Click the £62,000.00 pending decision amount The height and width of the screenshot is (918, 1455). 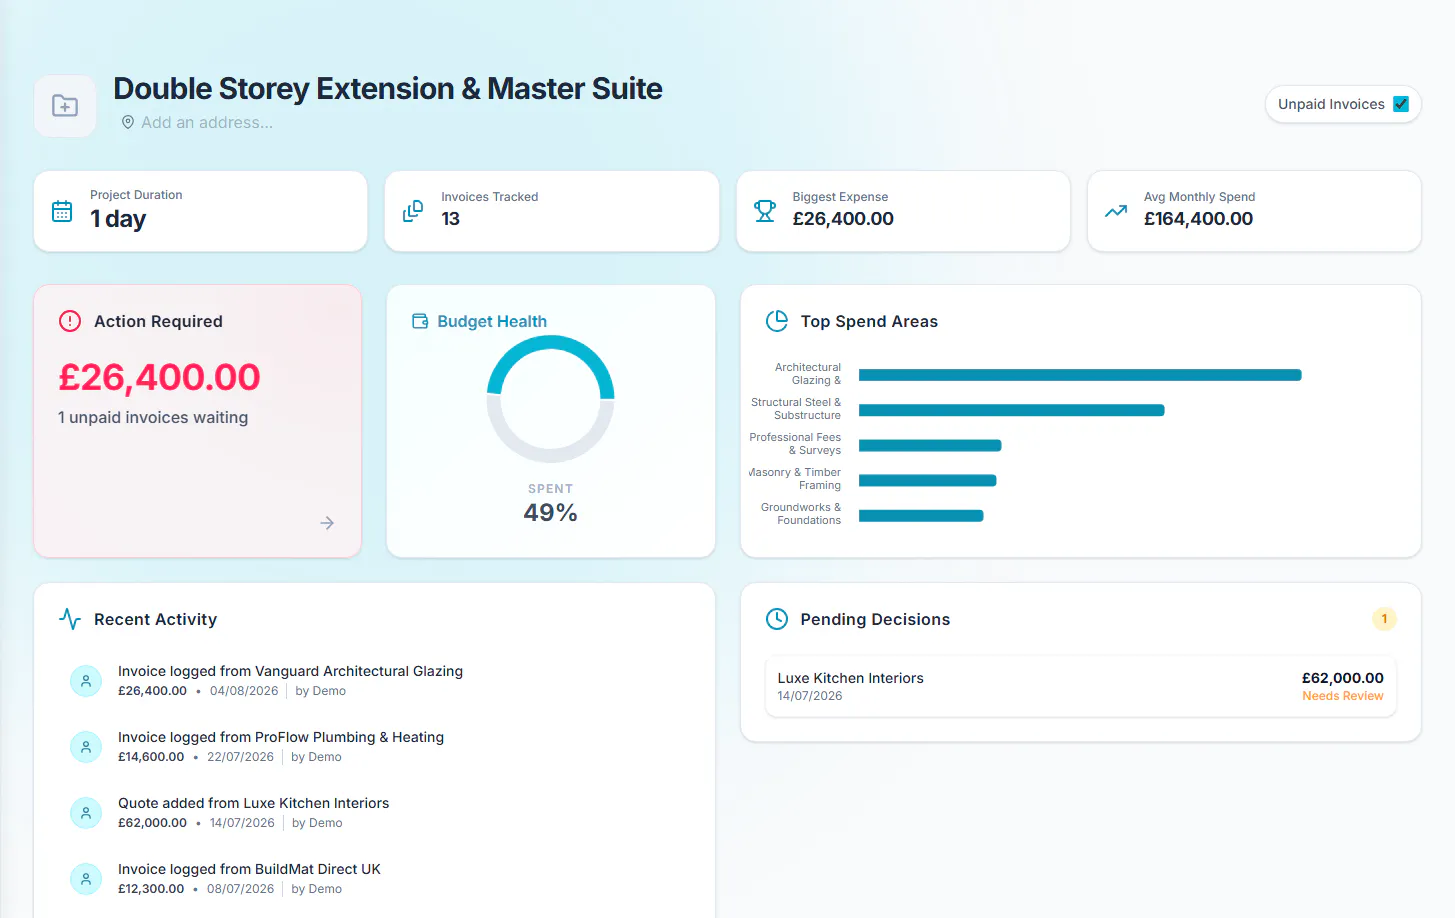pos(1343,678)
